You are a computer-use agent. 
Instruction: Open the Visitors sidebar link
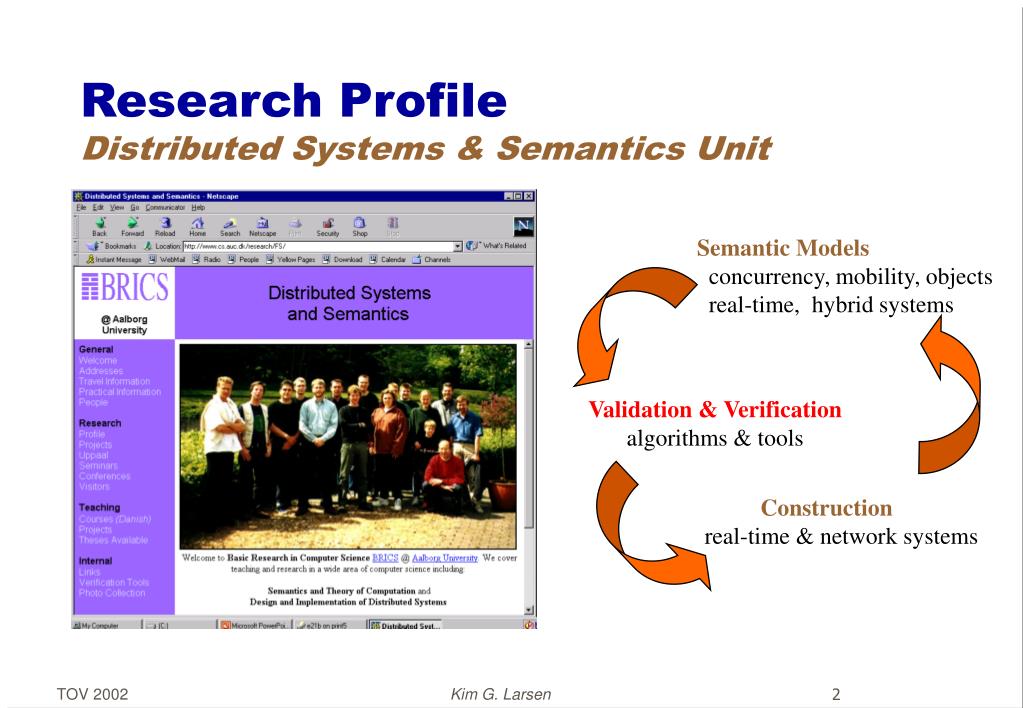click(94, 486)
